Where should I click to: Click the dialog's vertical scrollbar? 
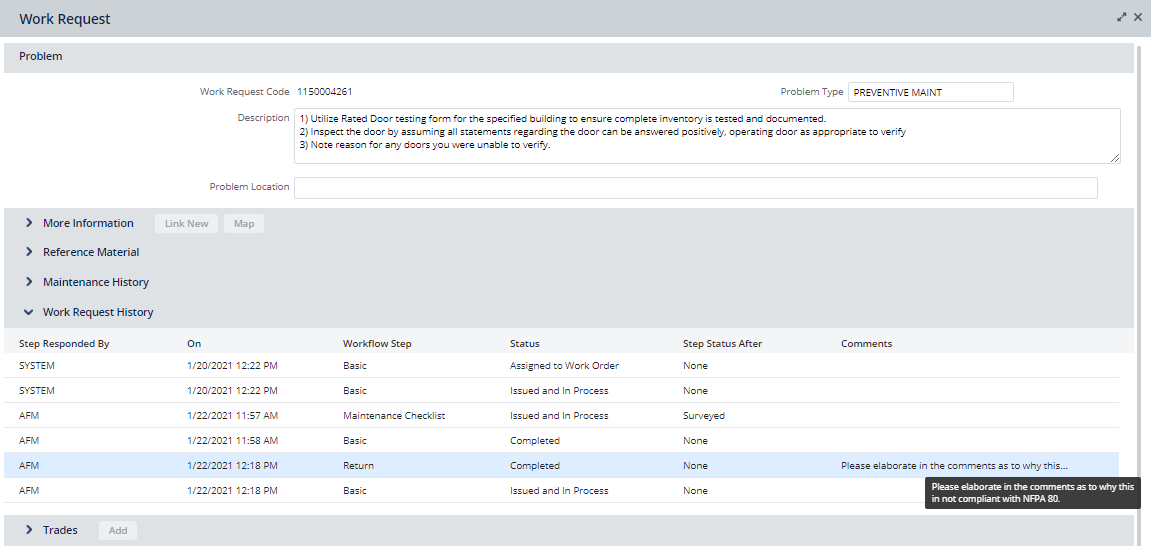[x=1139, y=294]
